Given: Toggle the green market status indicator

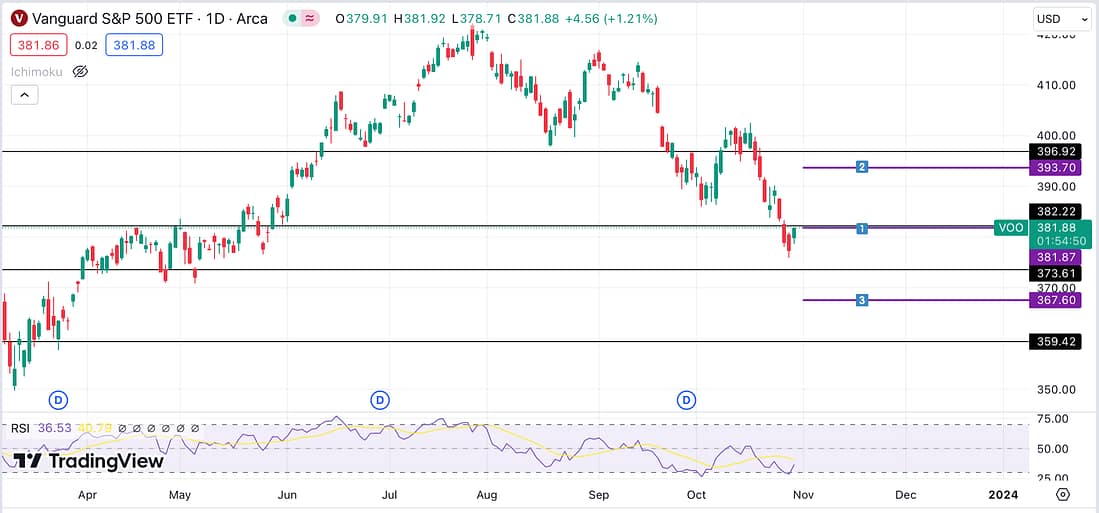Looking at the screenshot, I should (290, 19).
